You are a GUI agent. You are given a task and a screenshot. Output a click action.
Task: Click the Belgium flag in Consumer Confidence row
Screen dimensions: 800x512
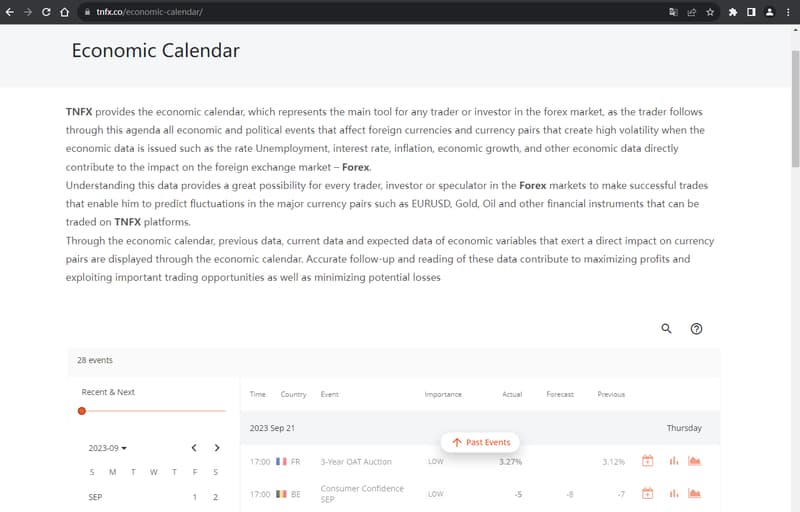(281, 494)
